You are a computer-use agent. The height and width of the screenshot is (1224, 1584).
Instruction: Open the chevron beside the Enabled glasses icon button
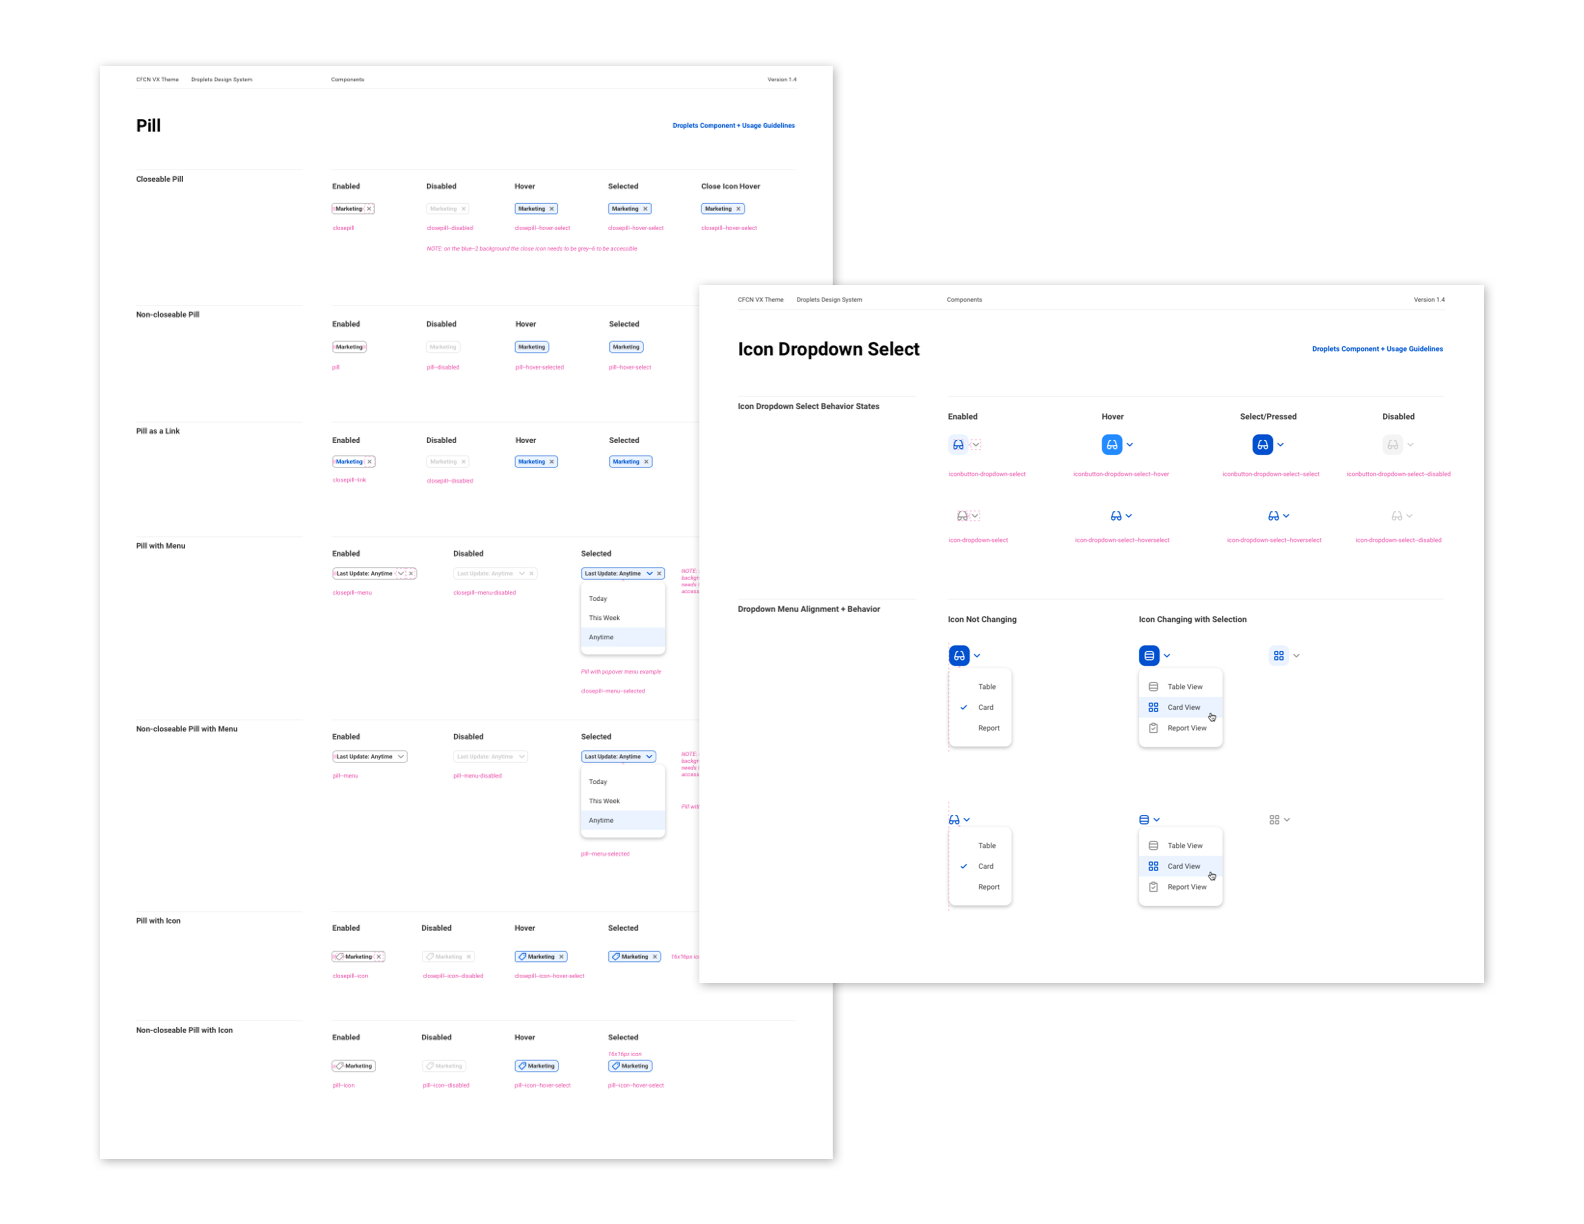tap(976, 445)
